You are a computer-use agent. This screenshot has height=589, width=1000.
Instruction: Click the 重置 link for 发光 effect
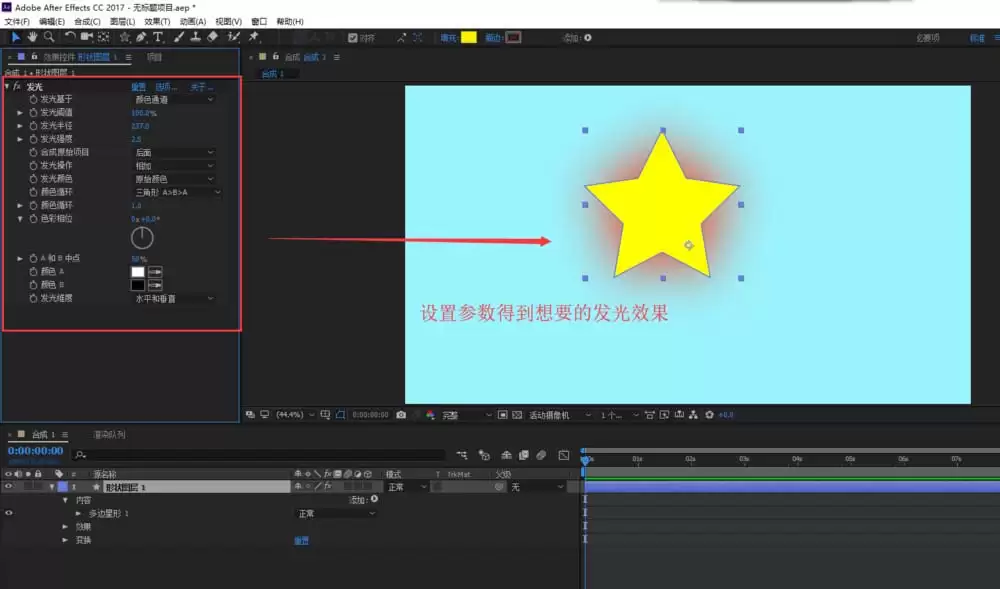(x=138, y=87)
